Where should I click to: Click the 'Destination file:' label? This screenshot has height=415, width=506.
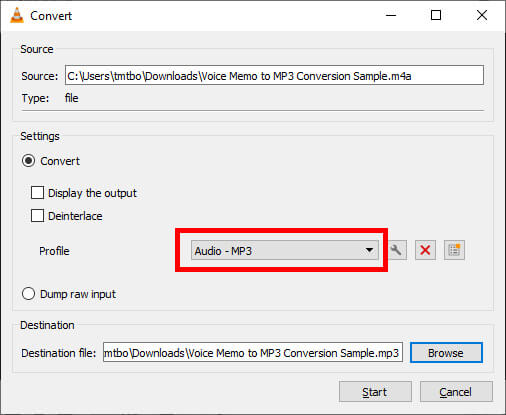[x=58, y=353]
